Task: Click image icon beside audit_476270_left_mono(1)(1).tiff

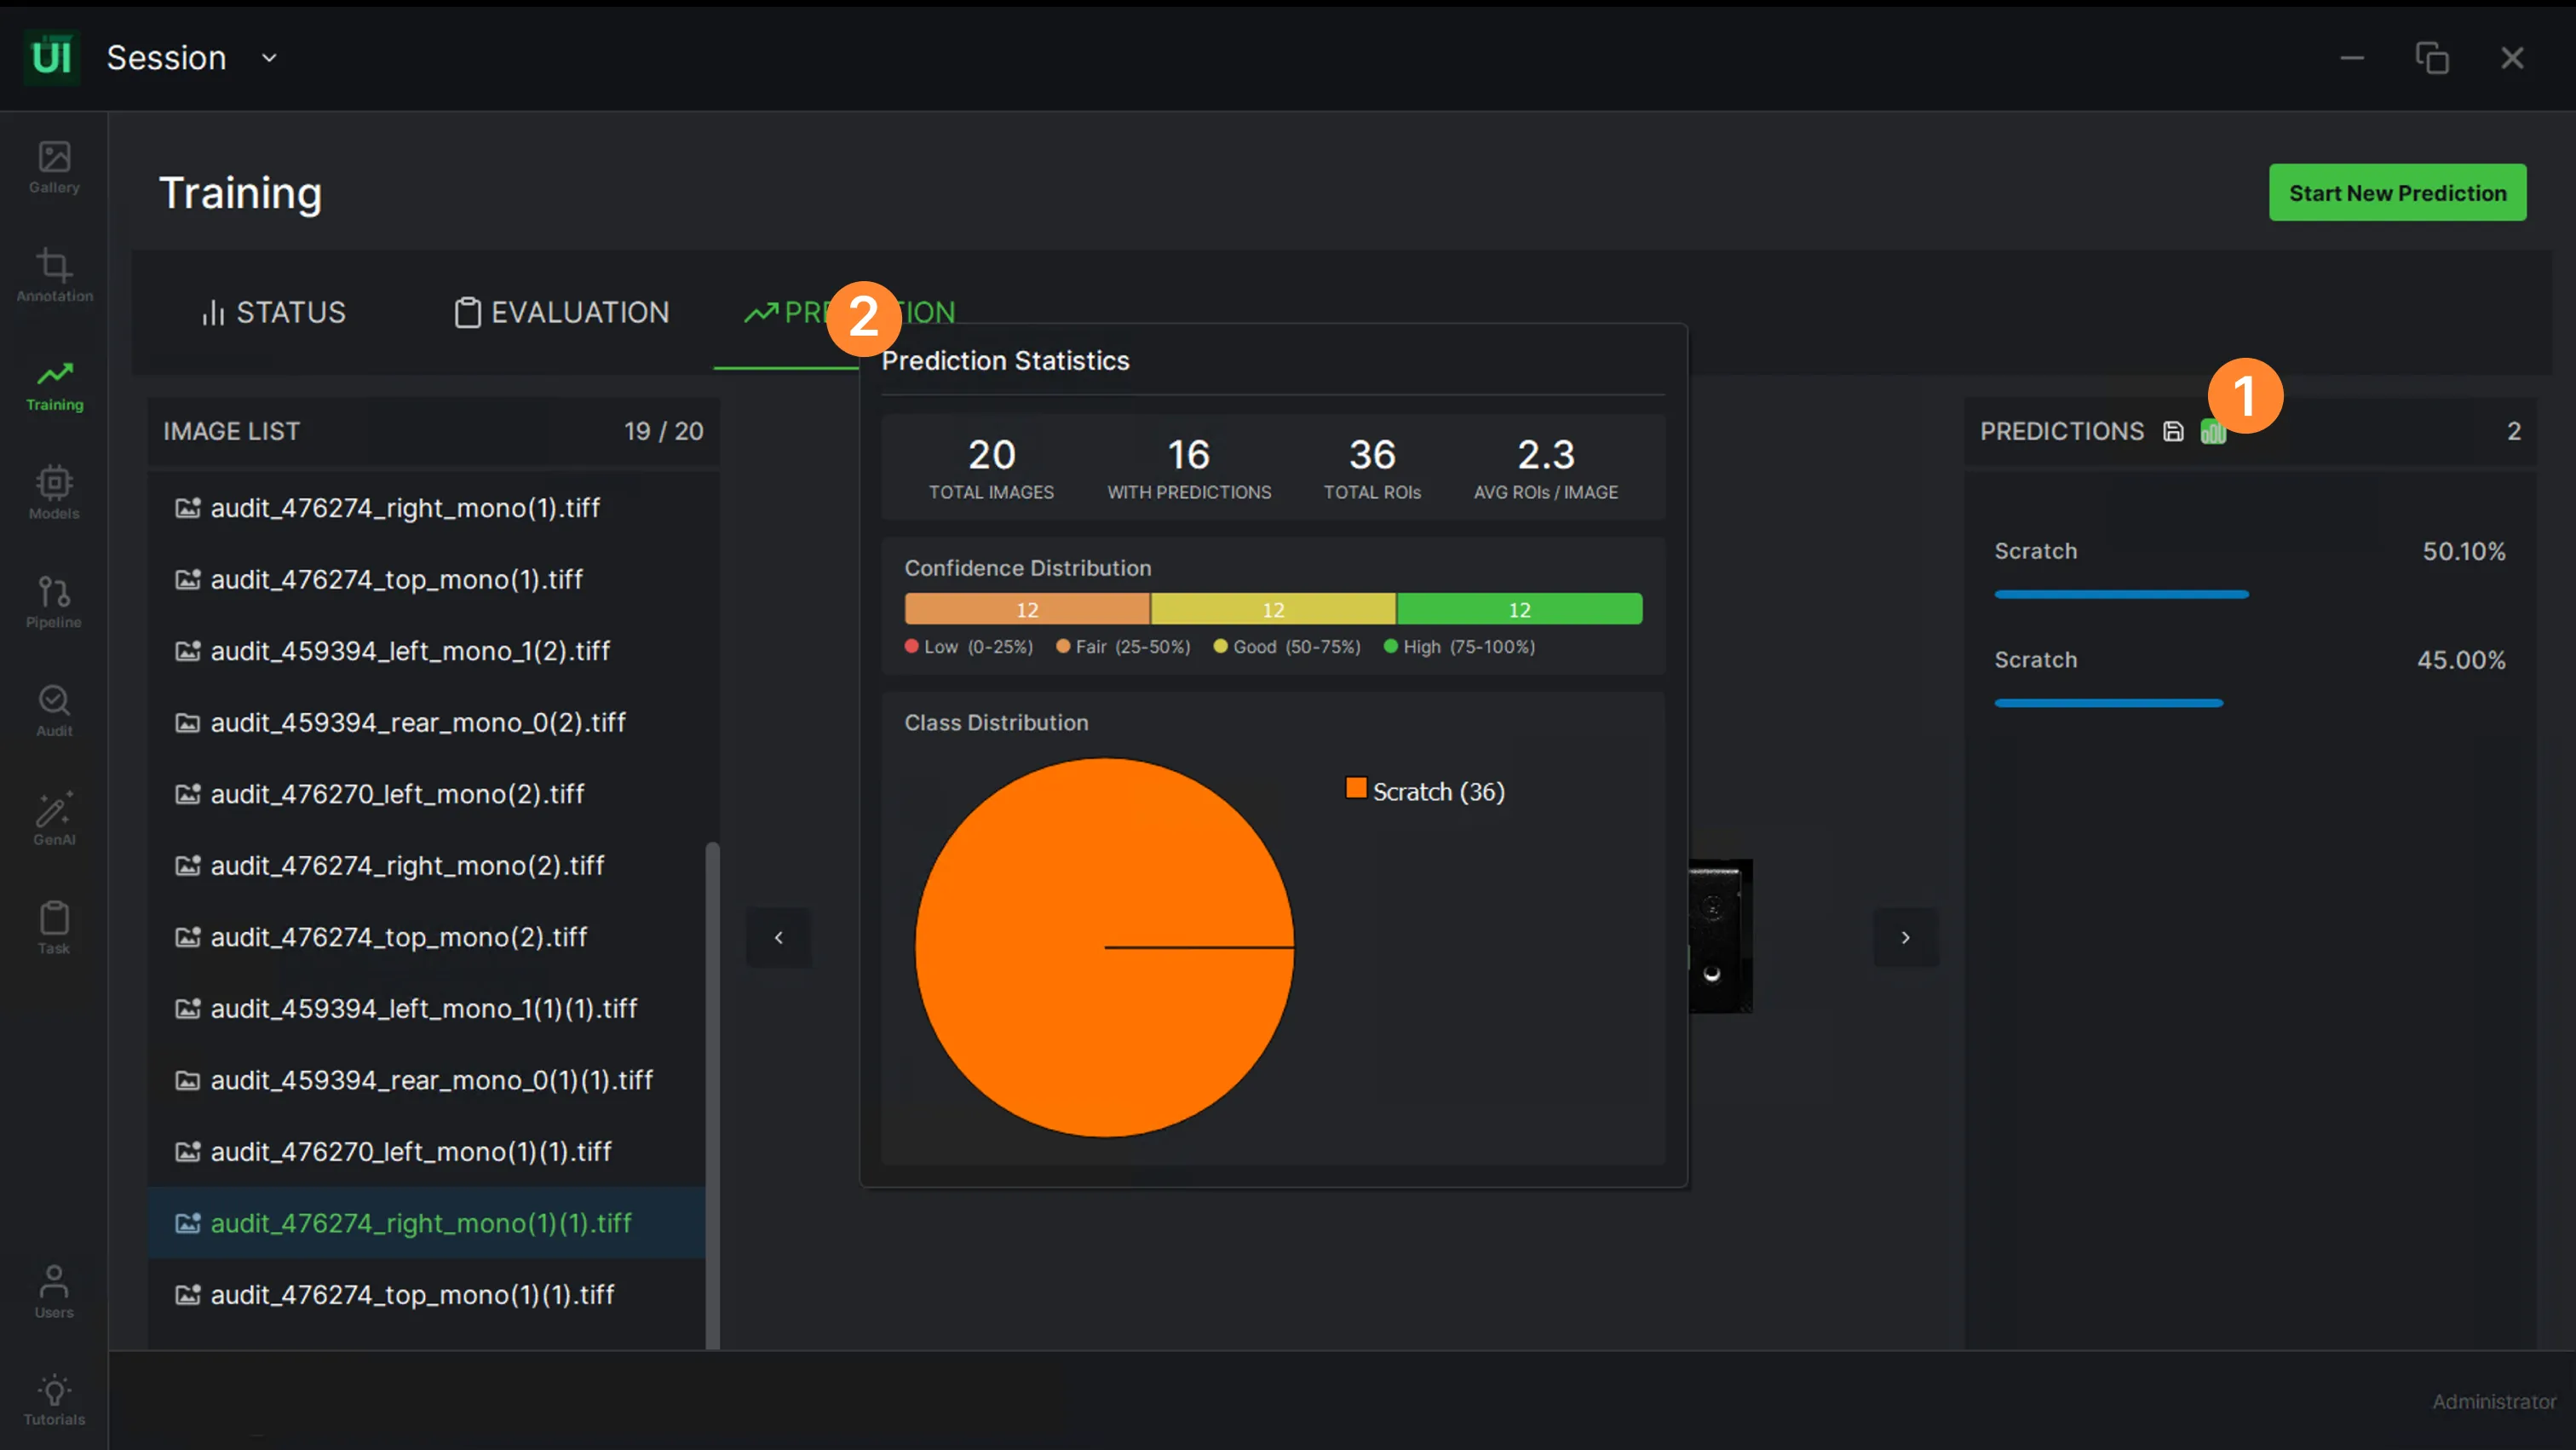Action: click(188, 1151)
